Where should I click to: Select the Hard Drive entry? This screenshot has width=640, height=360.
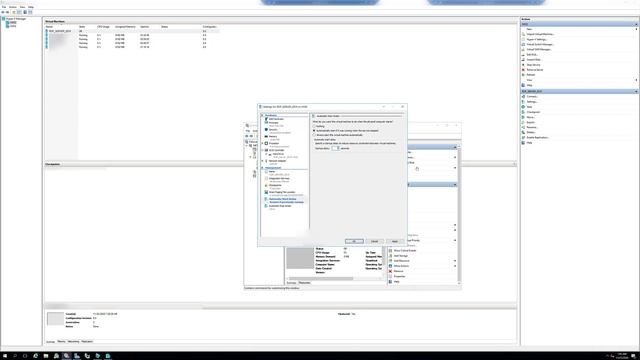(278, 154)
